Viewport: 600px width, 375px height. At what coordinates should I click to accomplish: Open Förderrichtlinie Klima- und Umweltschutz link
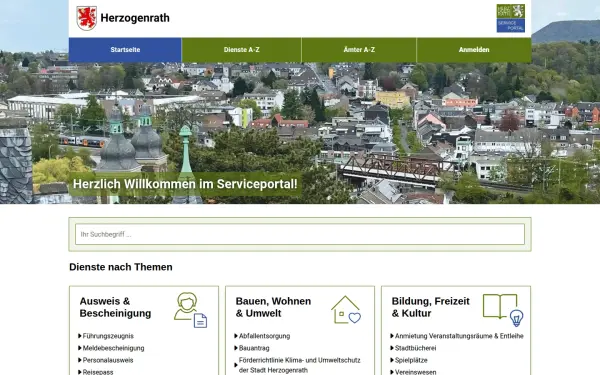300,365
